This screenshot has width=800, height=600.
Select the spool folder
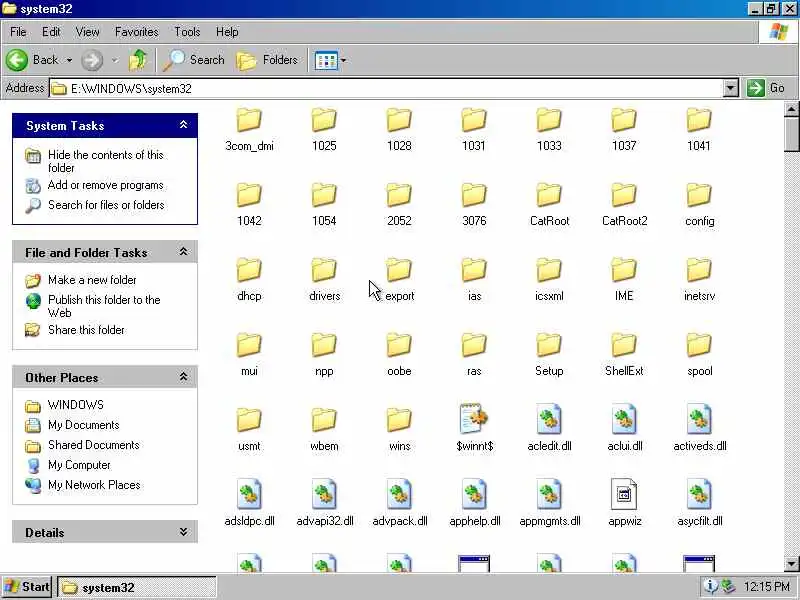[699, 356]
